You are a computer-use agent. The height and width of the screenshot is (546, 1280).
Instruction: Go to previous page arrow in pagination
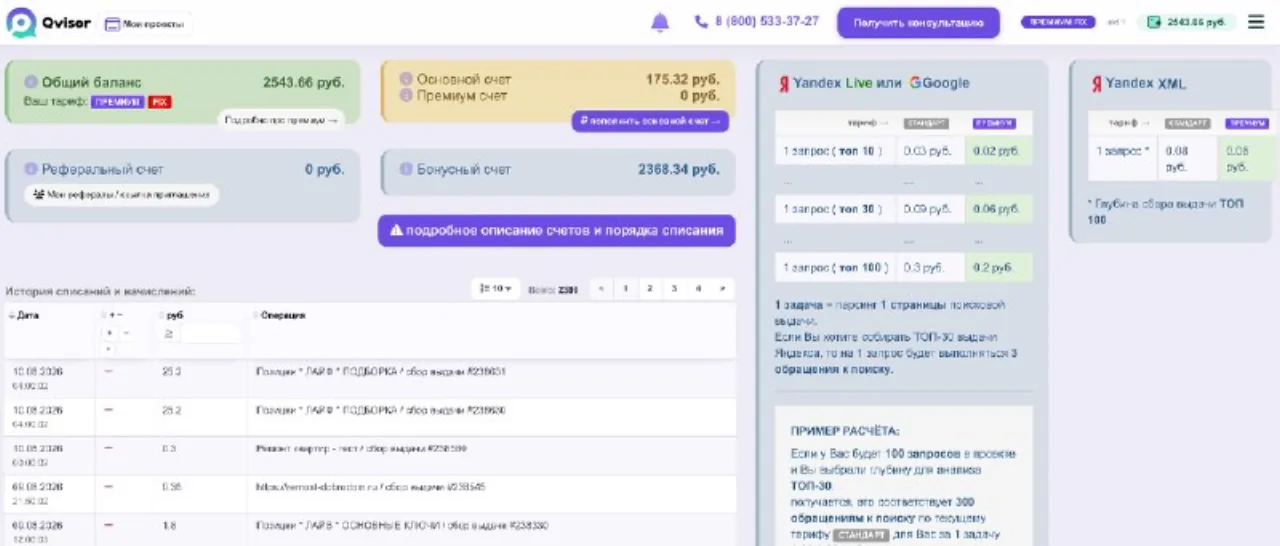click(x=601, y=289)
